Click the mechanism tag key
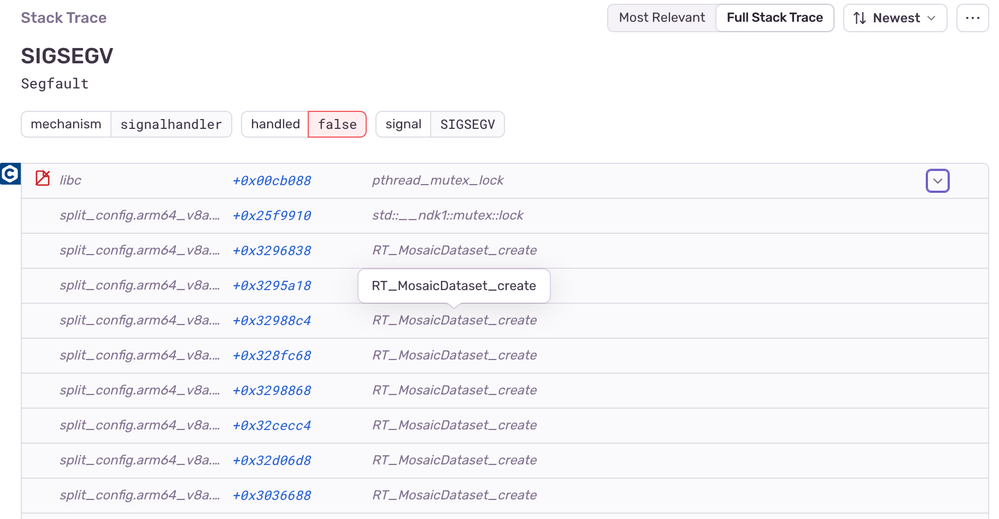 tap(66, 124)
